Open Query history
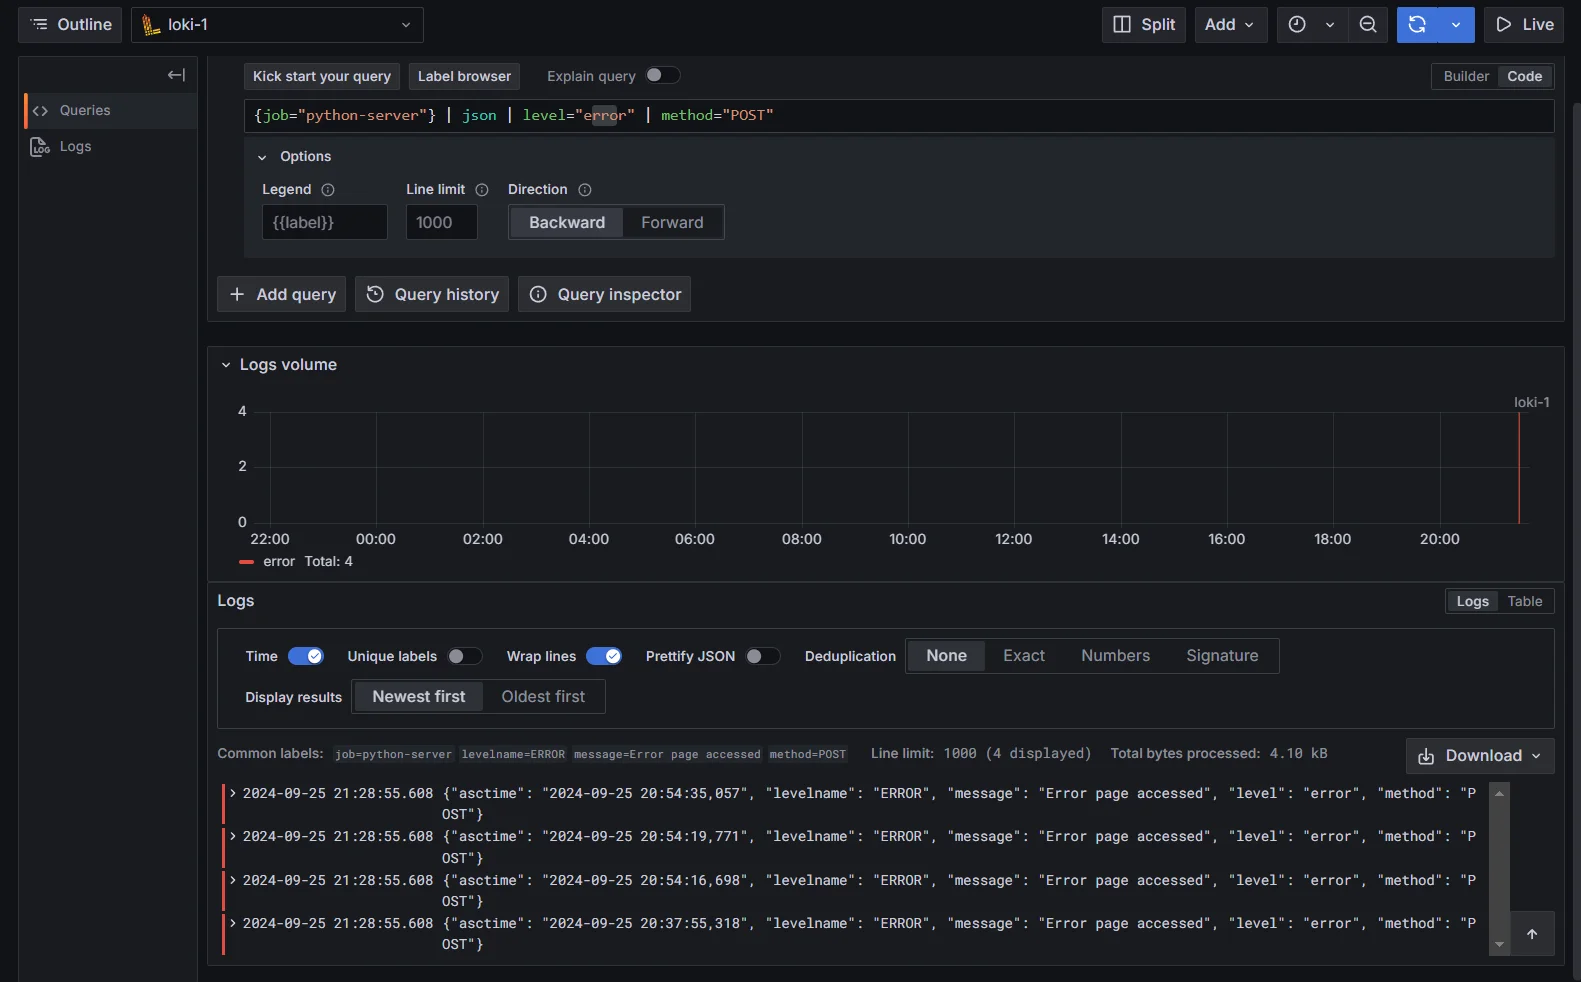The height and width of the screenshot is (982, 1581). pos(432,294)
